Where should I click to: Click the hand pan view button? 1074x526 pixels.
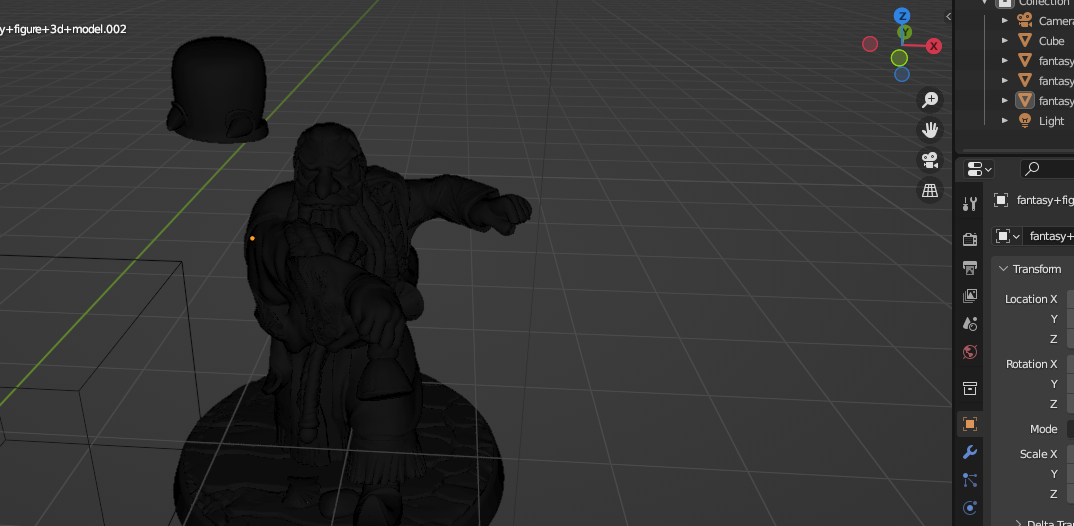click(x=929, y=129)
